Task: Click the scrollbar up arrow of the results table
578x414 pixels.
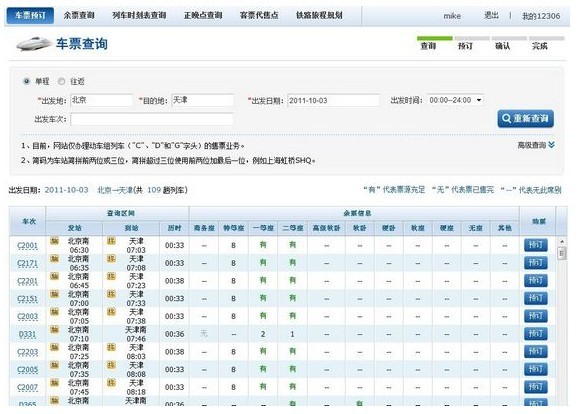Action: (562, 241)
